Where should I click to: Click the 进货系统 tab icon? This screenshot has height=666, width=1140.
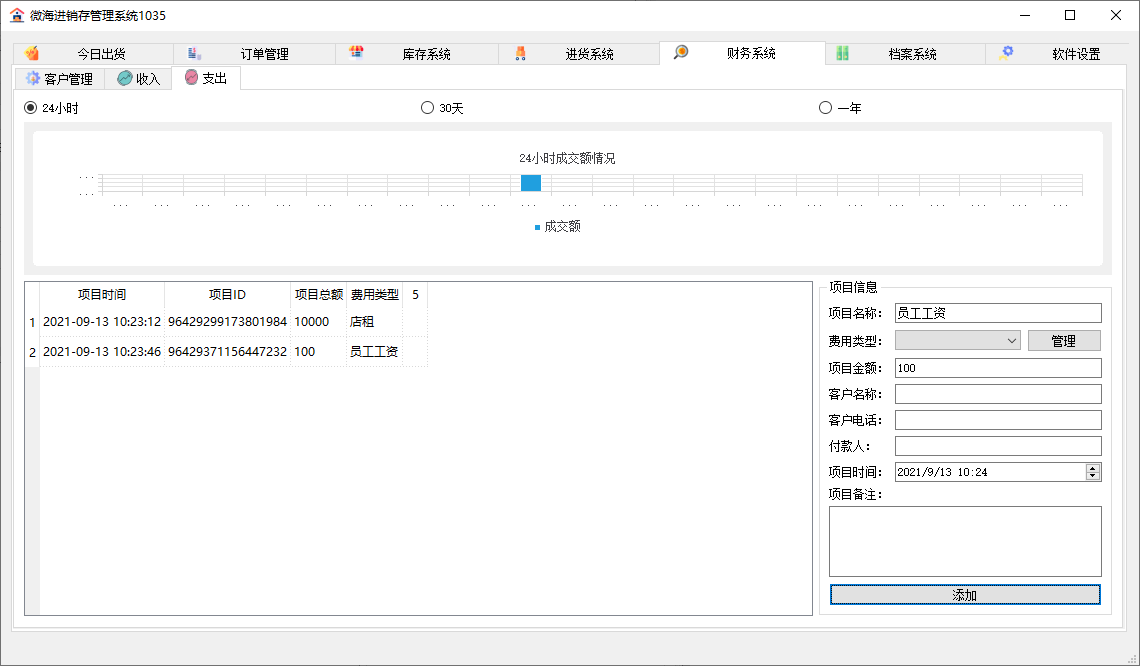click(520, 54)
